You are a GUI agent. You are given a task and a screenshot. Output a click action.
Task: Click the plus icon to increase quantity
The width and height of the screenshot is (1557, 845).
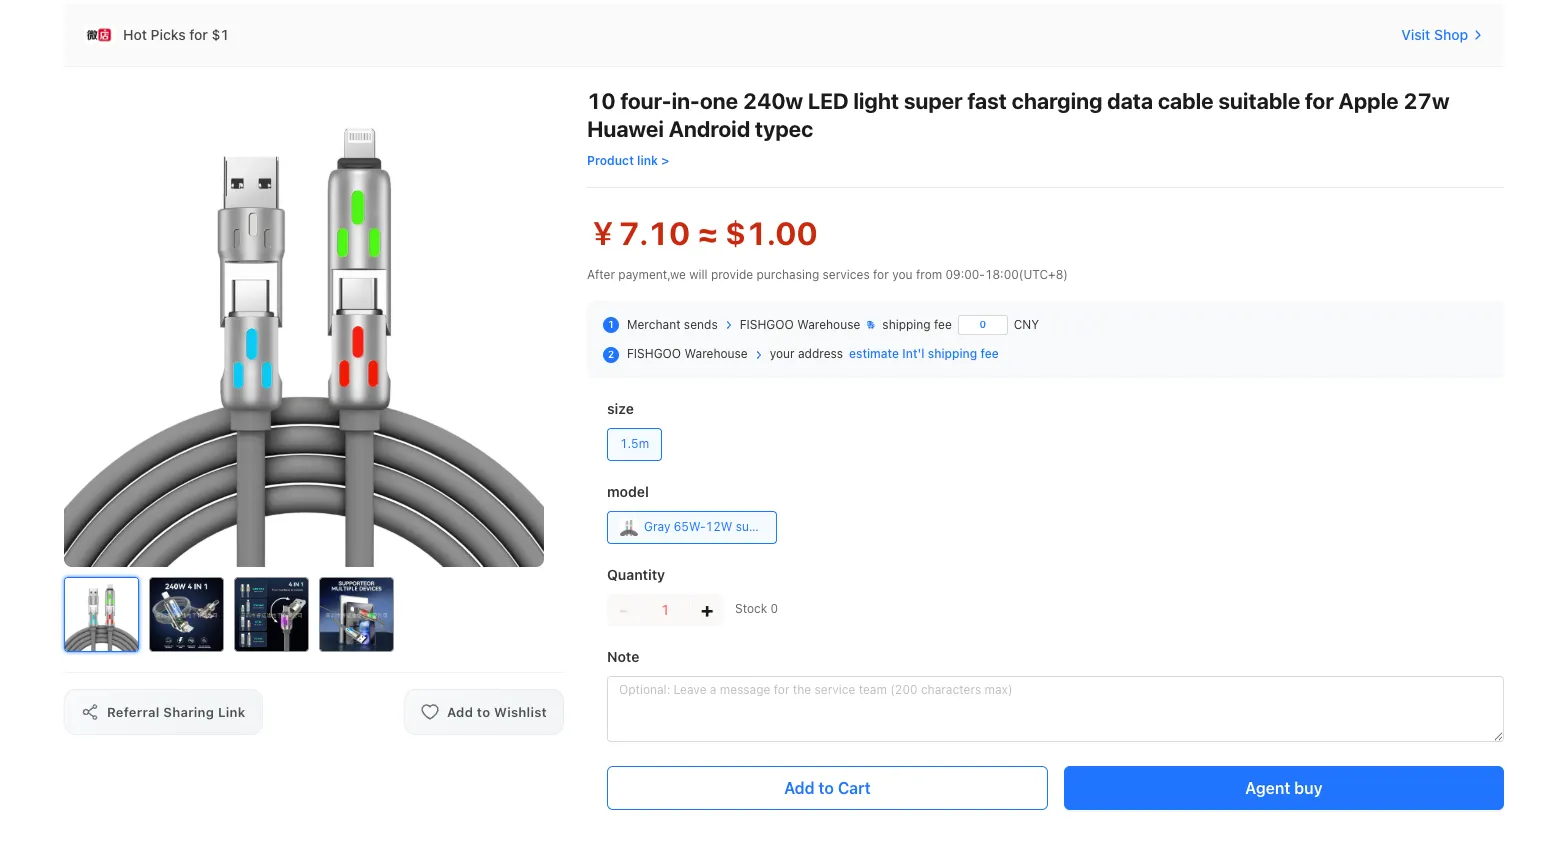coord(707,610)
